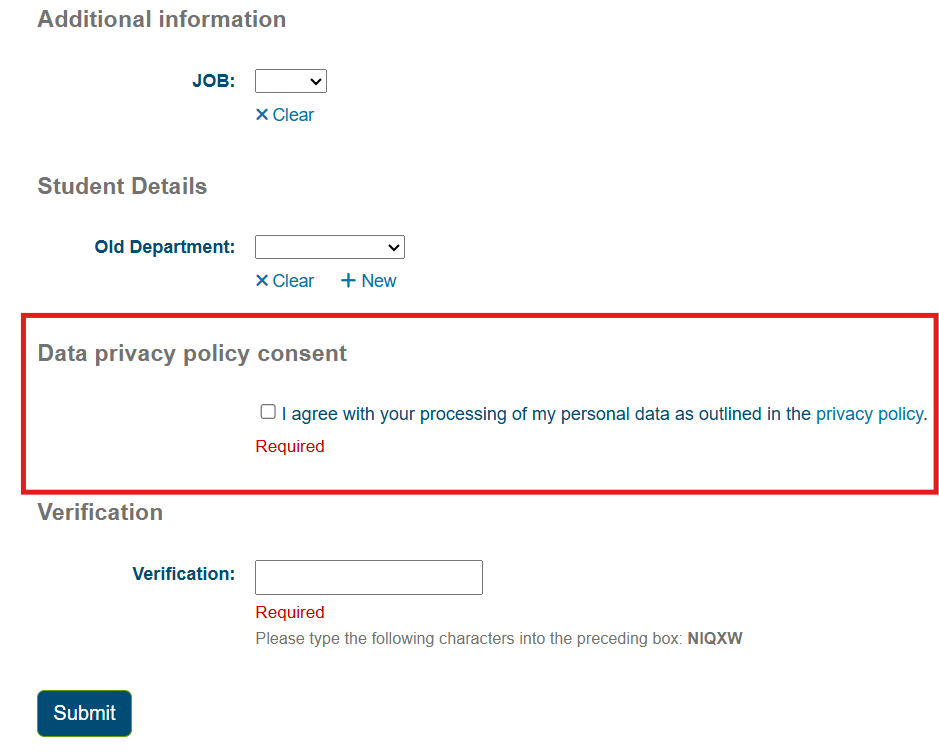
Task: Click the NIQXW verification code text
Action: tap(715, 638)
